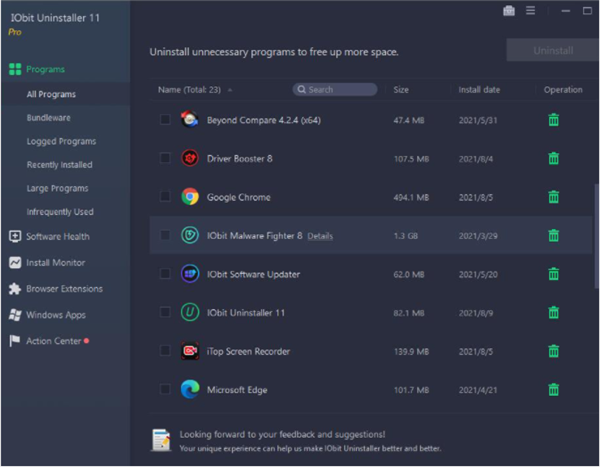Open the hamburger options menu
600x467 pixels.
530,11
